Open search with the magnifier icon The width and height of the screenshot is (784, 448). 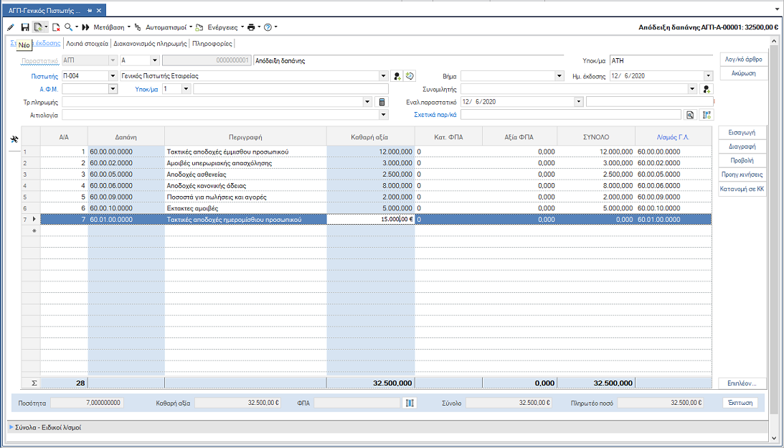[x=68, y=27]
